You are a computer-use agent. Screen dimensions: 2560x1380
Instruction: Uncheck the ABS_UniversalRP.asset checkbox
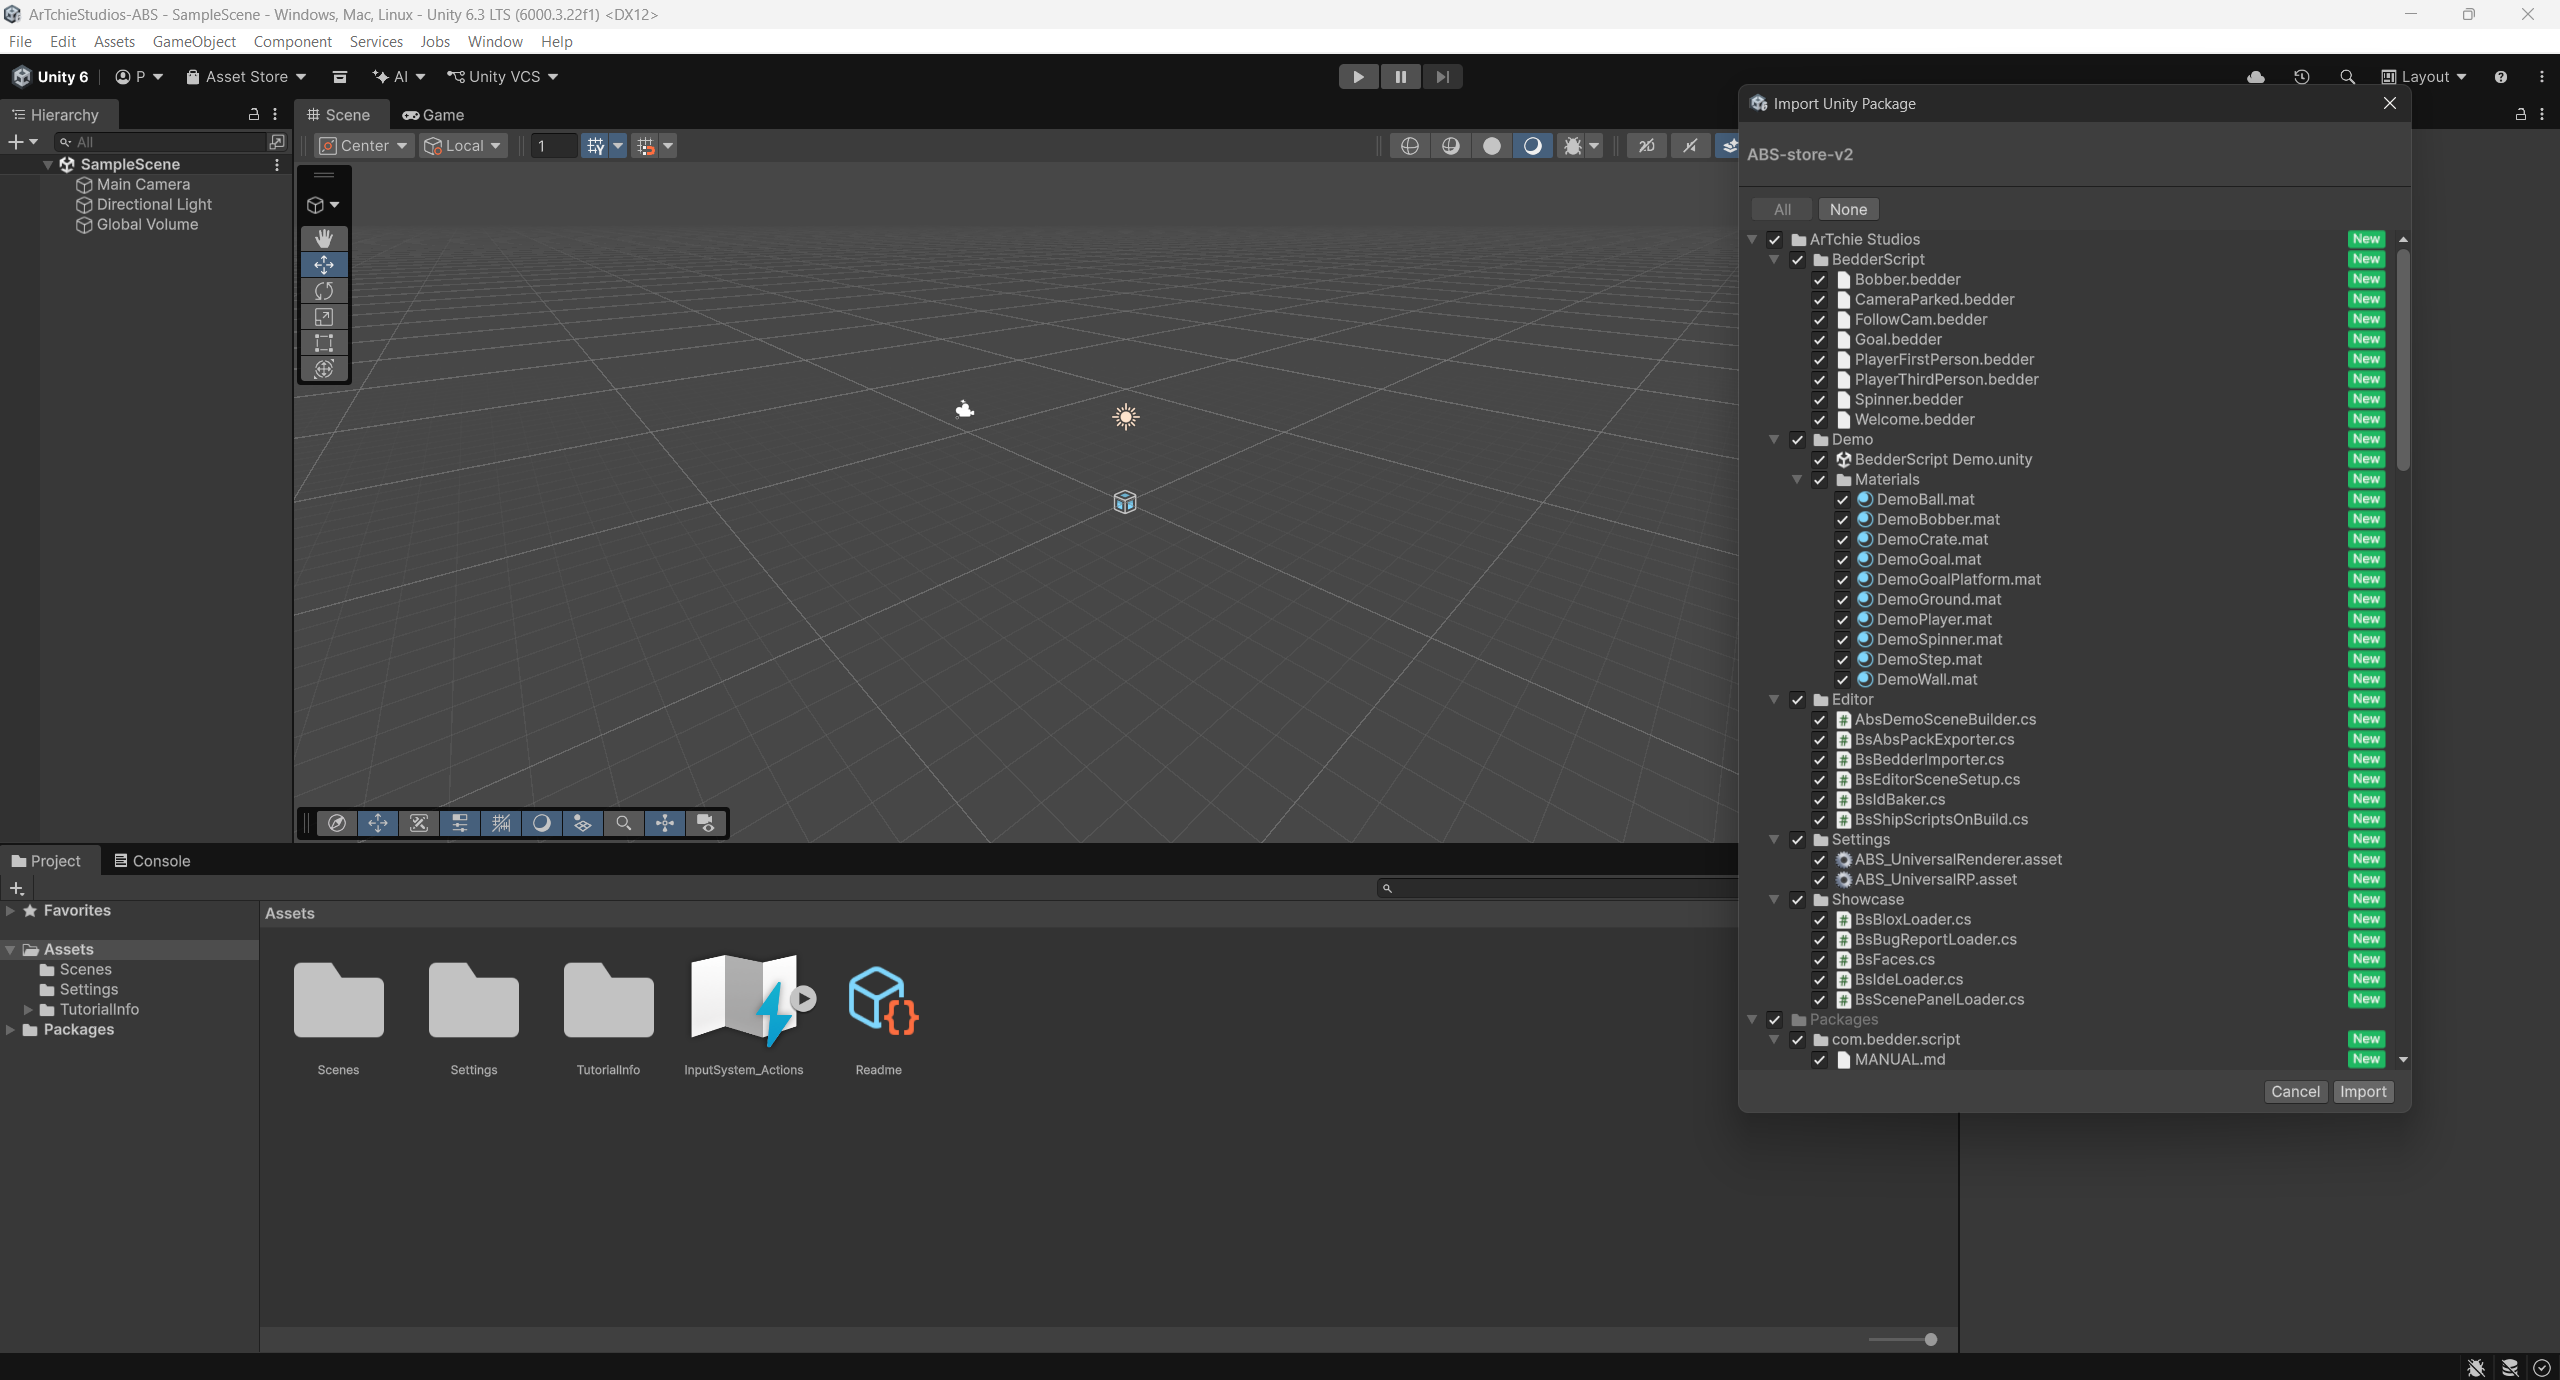tap(1820, 880)
